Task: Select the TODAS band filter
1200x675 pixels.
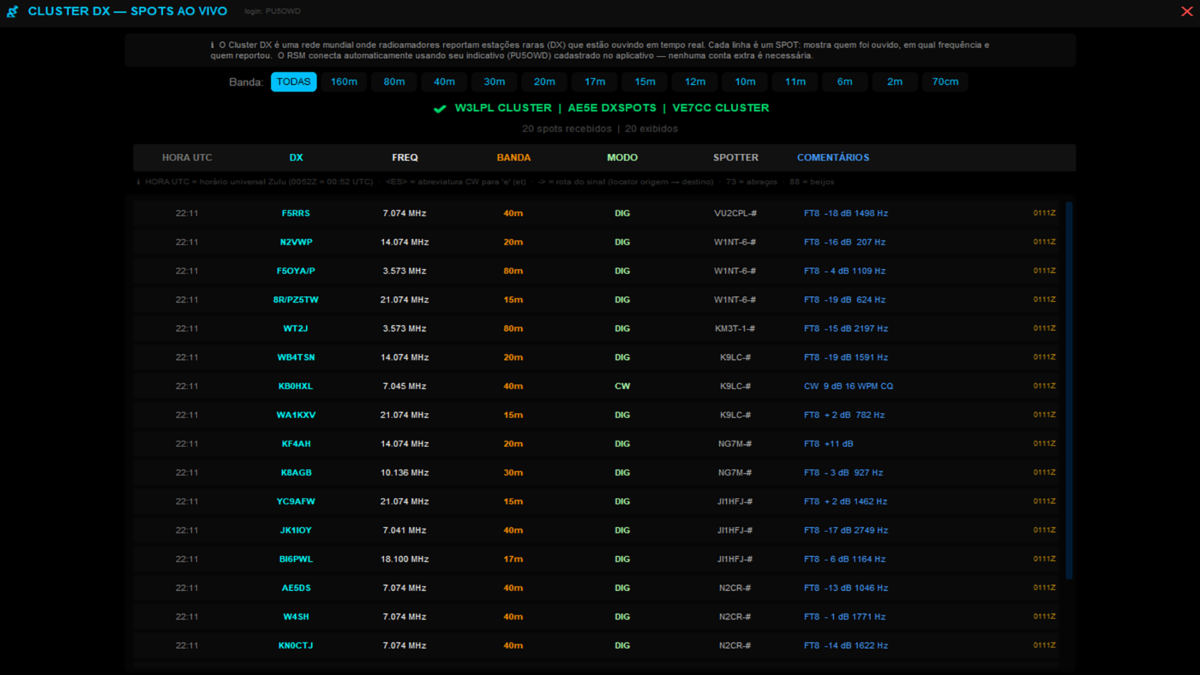Action: [x=293, y=82]
